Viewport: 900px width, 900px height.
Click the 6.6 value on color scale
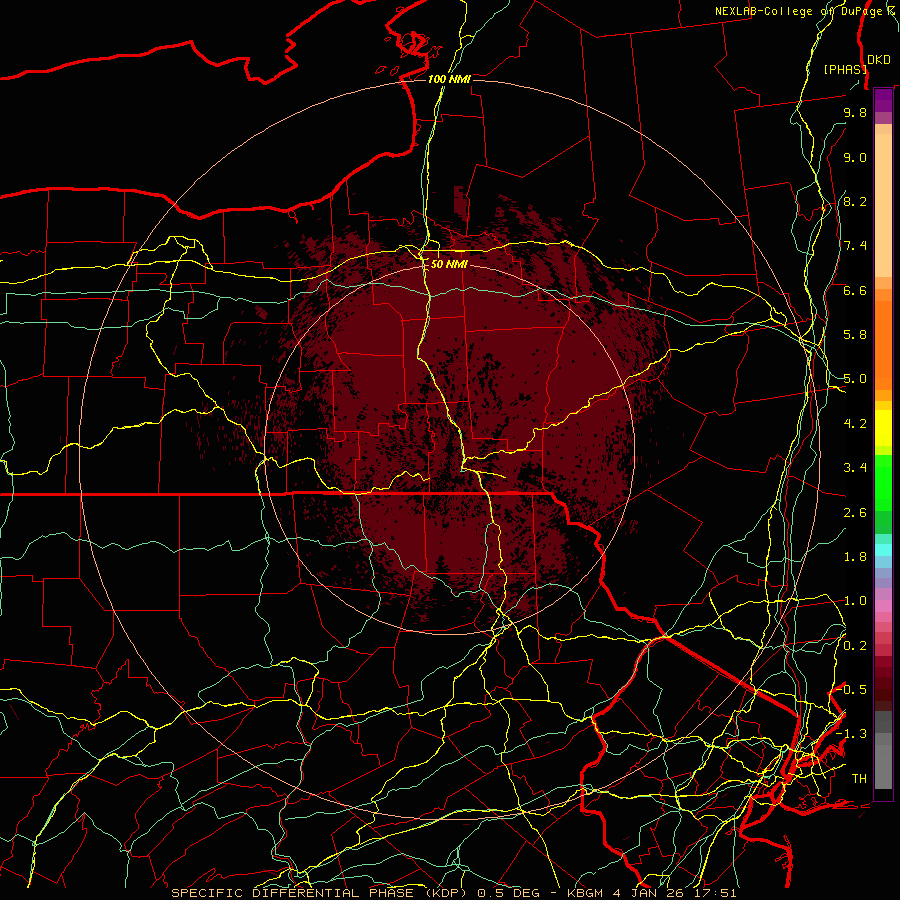tap(855, 290)
